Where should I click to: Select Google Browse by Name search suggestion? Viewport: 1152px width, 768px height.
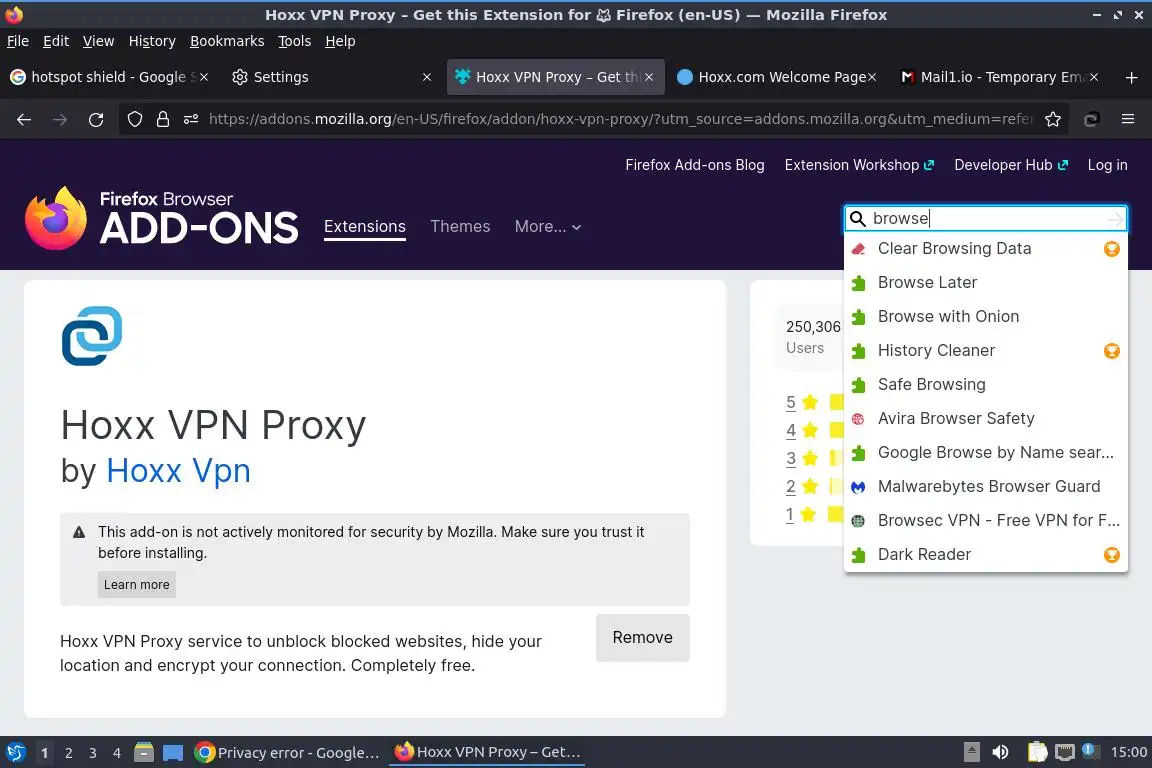click(985, 453)
